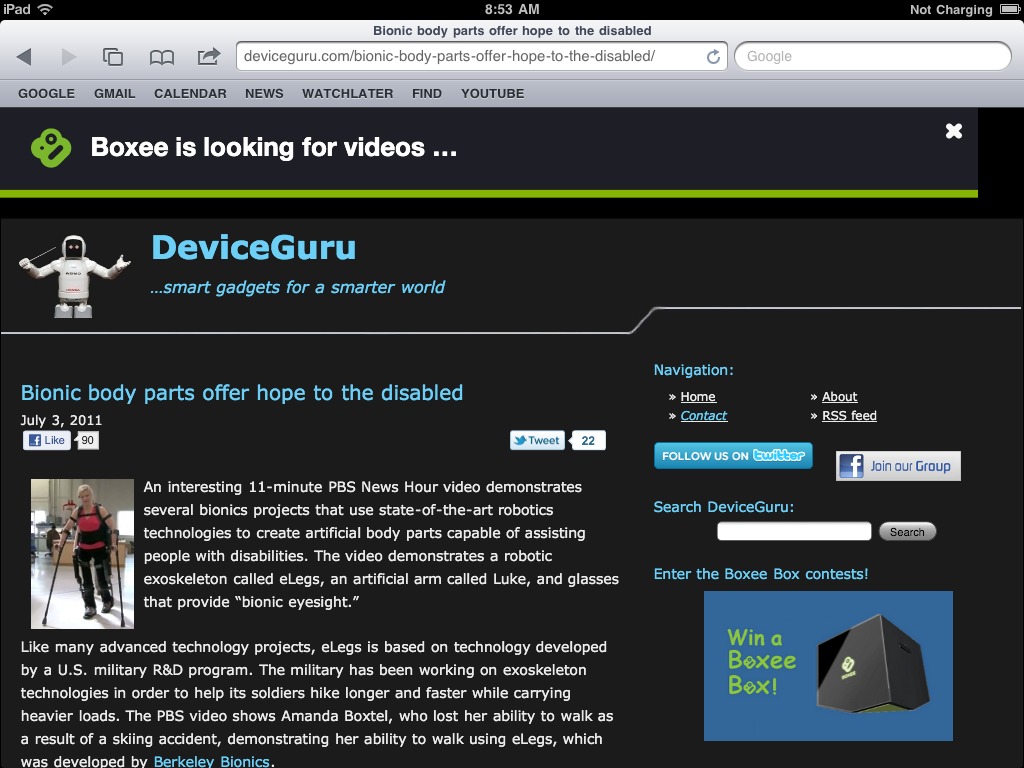Click the green Boxee logo icon
The image size is (1024, 768).
51,148
